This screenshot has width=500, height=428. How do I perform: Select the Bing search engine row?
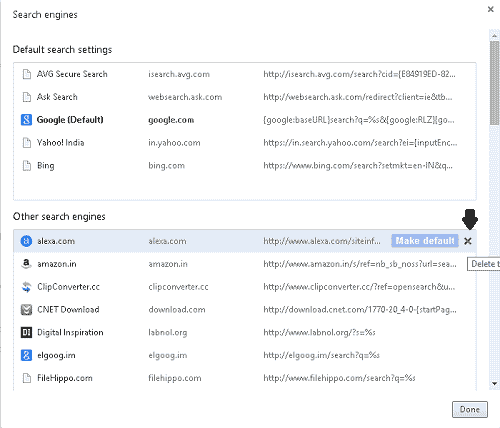point(245,166)
